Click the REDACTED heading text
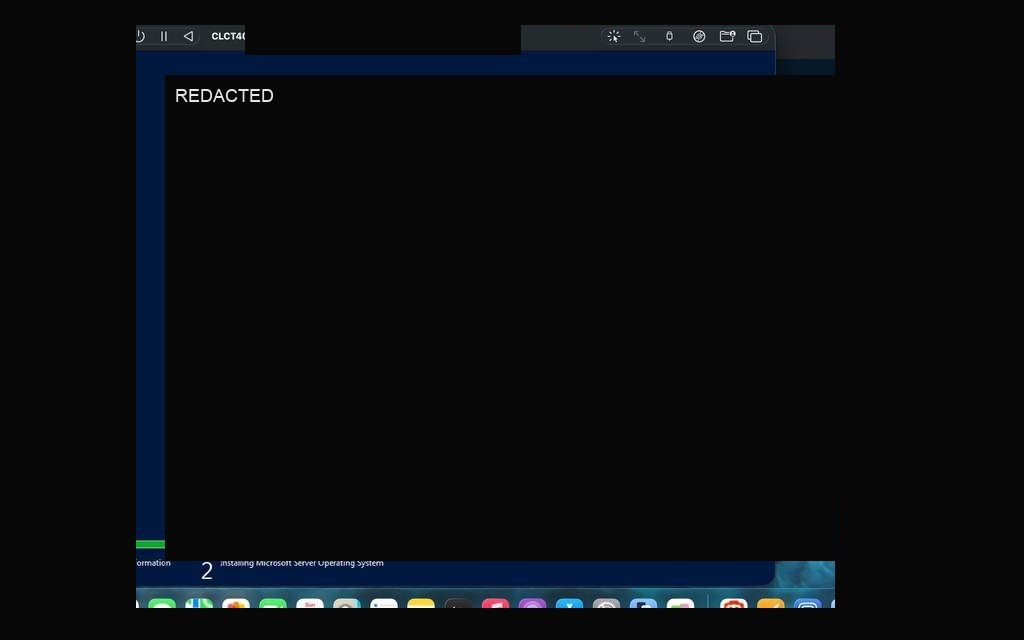 point(224,96)
